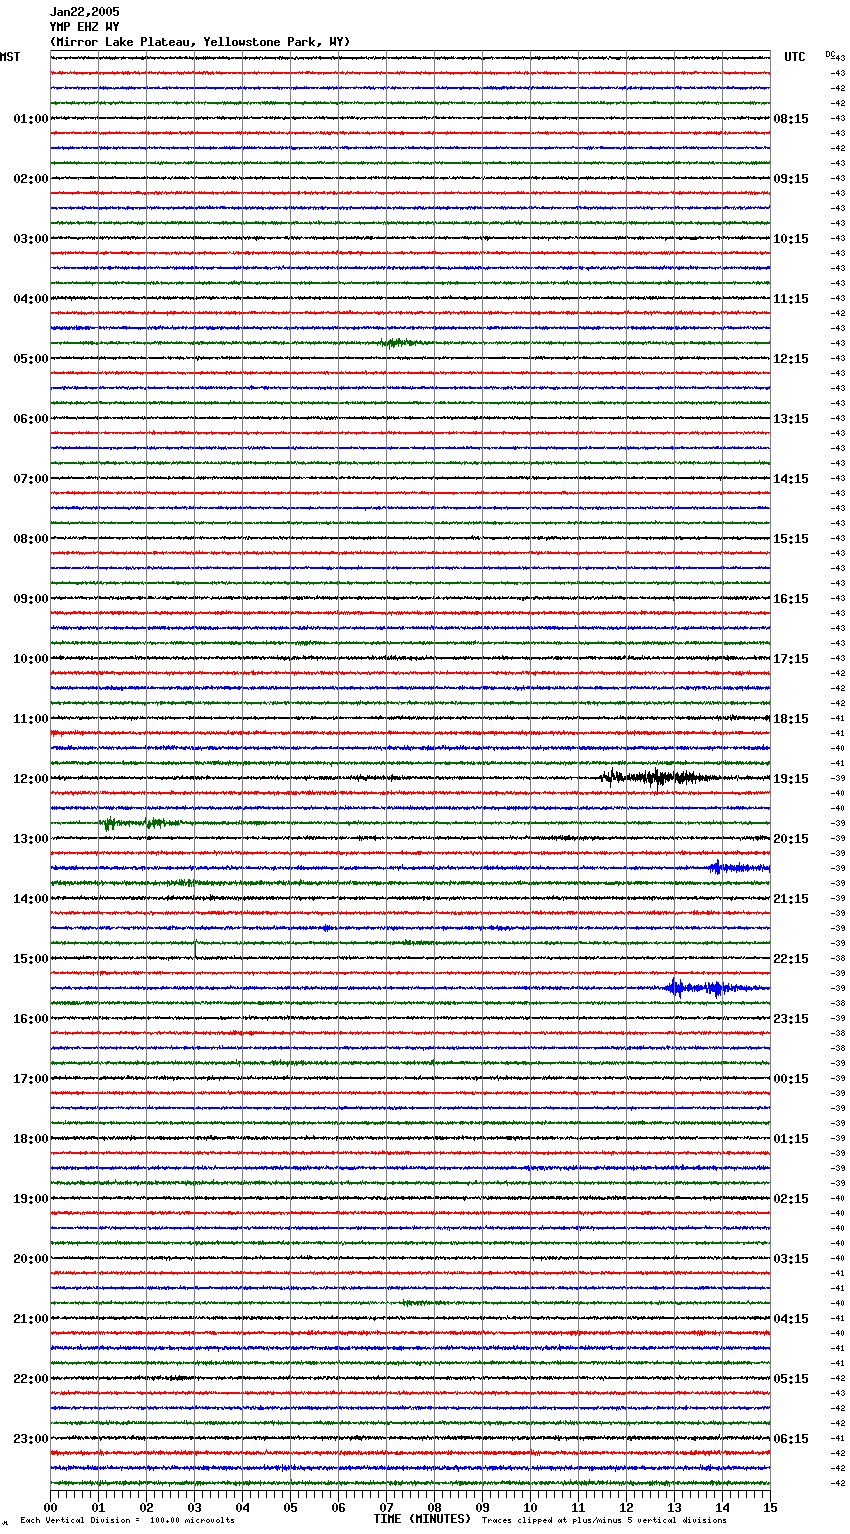Click the 14:15 UTC time label

click(x=791, y=479)
